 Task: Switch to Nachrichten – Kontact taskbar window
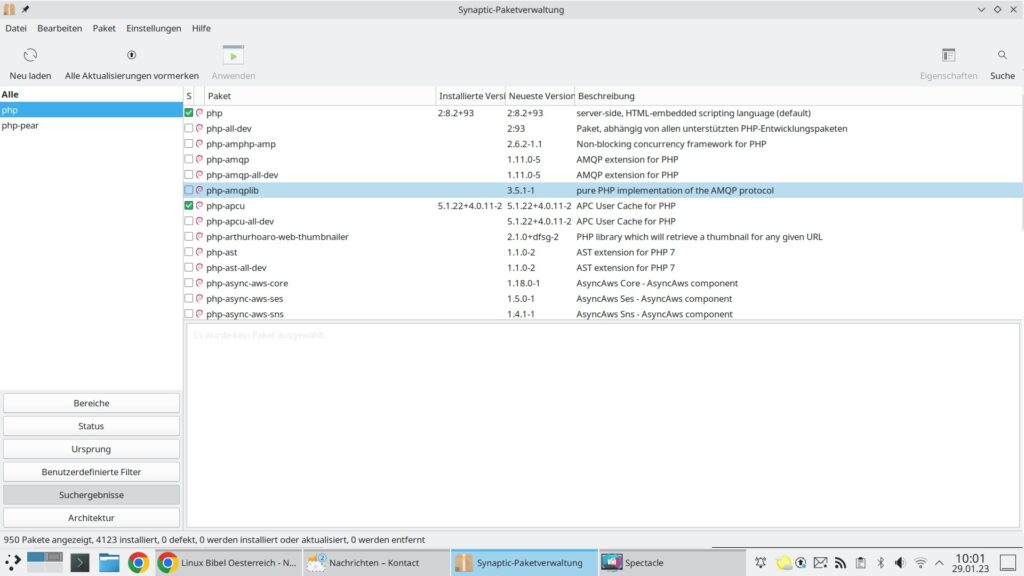(x=376, y=562)
